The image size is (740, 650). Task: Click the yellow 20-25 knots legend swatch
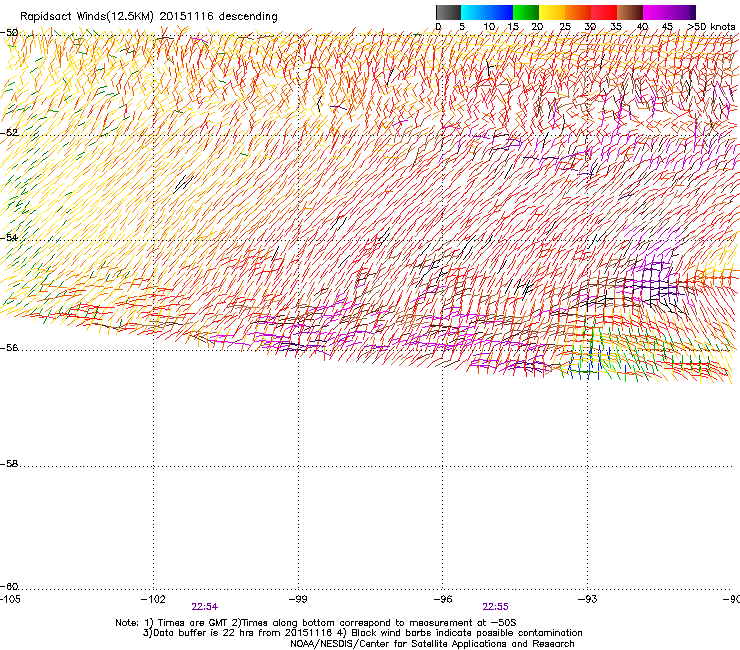[552, 12]
